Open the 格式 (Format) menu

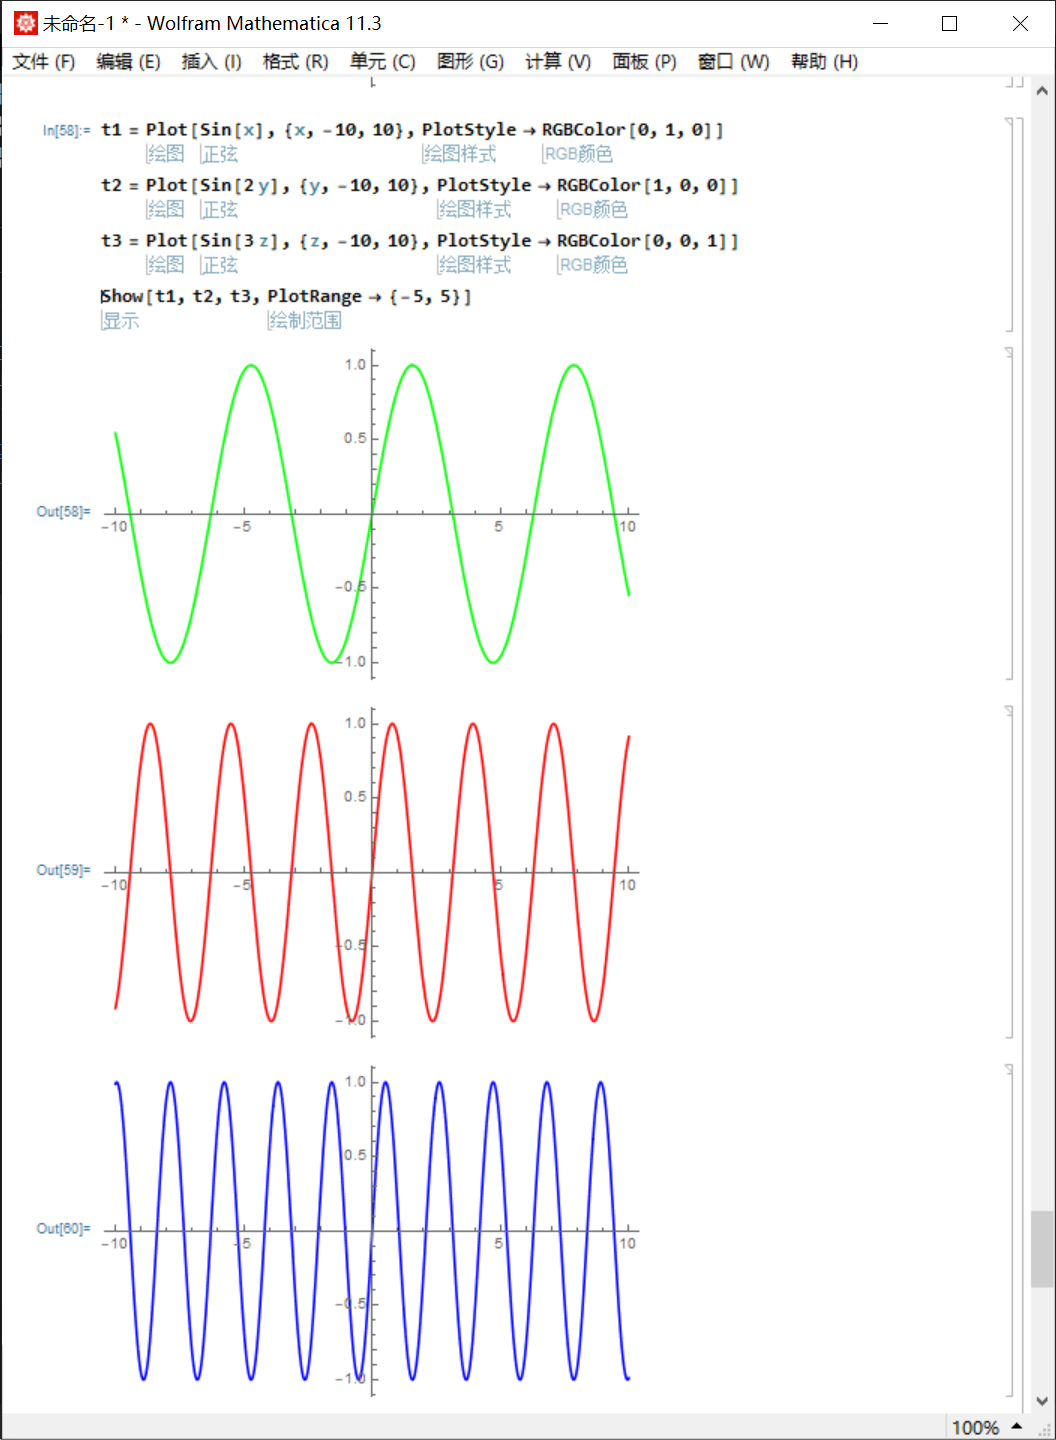294,61
